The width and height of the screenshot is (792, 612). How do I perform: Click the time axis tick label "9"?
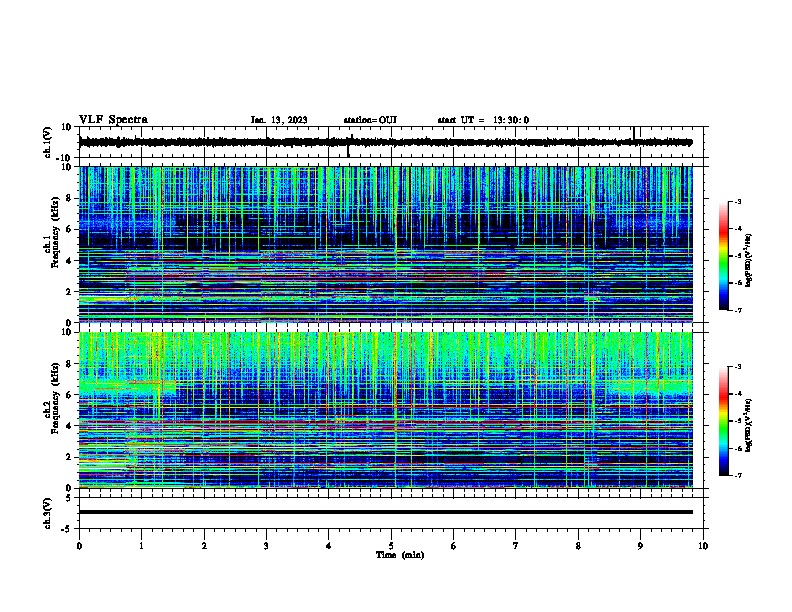click(640, 546)
